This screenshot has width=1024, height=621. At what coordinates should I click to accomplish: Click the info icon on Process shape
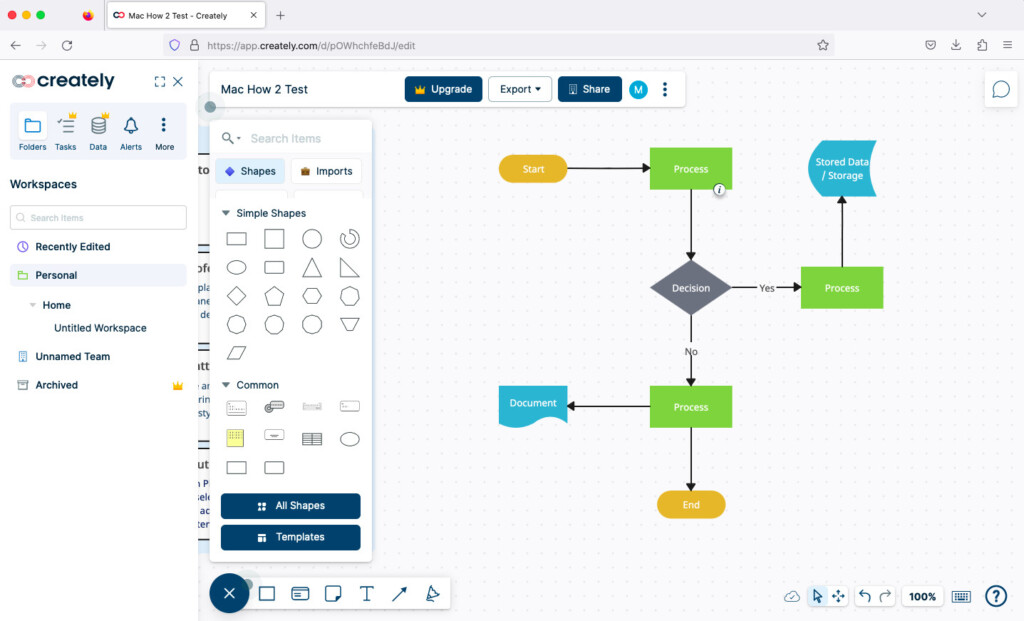click(719, 189)
